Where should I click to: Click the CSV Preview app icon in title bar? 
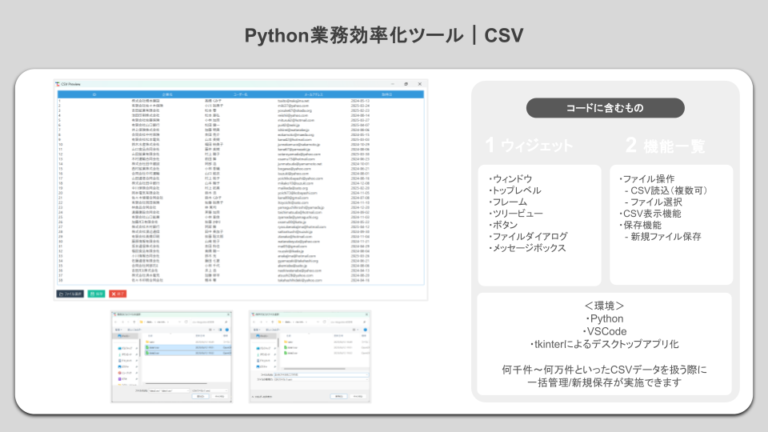[58, 84]
